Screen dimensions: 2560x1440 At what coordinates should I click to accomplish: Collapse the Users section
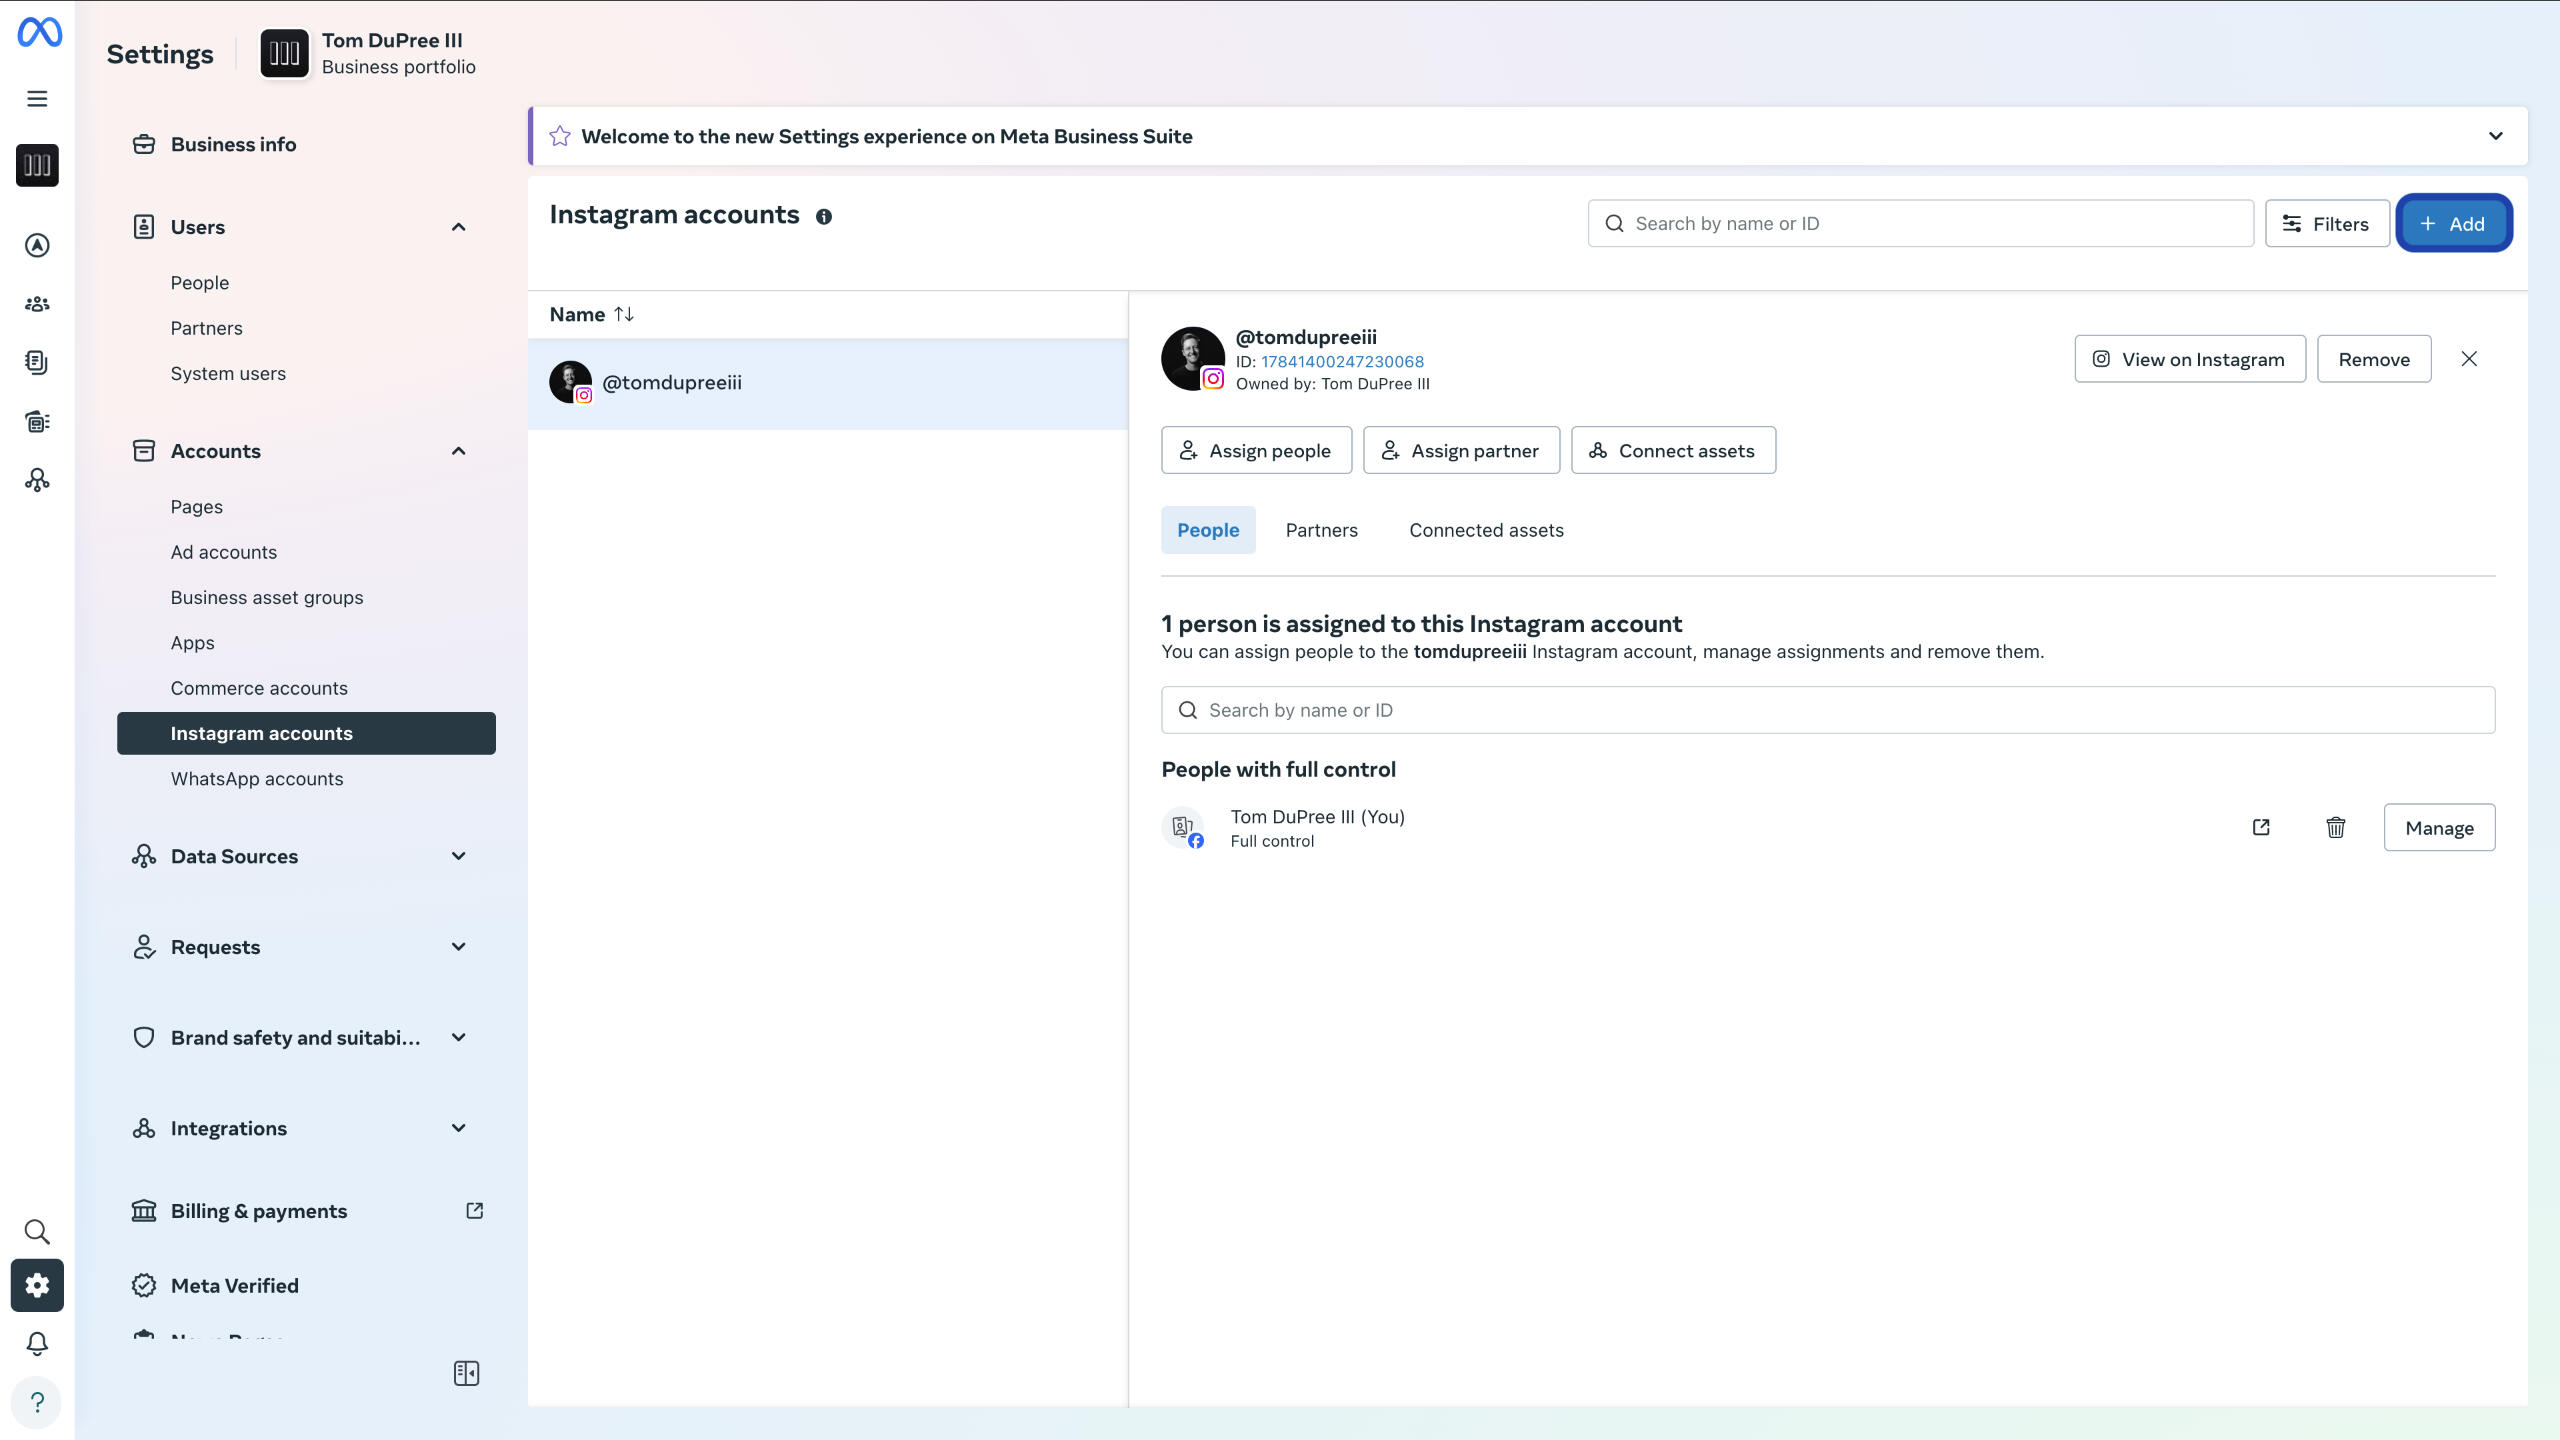pyautogui.click(x=458, y=227)
